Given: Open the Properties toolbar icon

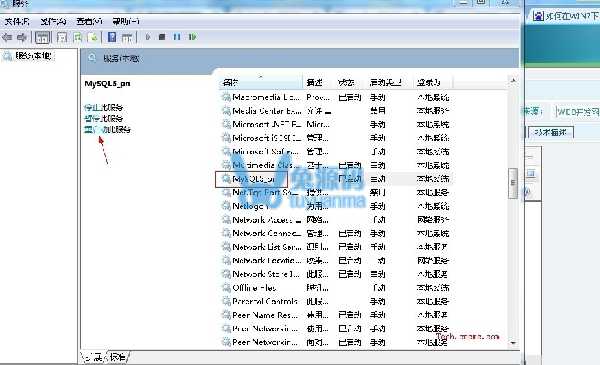Looking at the screenshot, I should [x=62, y=37].
